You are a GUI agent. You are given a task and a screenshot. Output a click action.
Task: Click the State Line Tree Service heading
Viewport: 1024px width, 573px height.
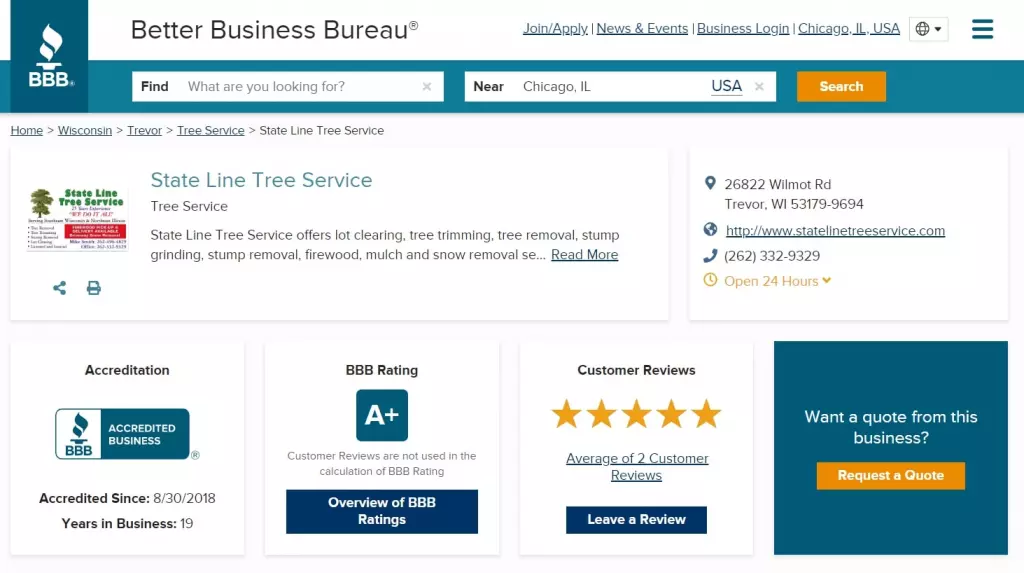tap(261, 180)
